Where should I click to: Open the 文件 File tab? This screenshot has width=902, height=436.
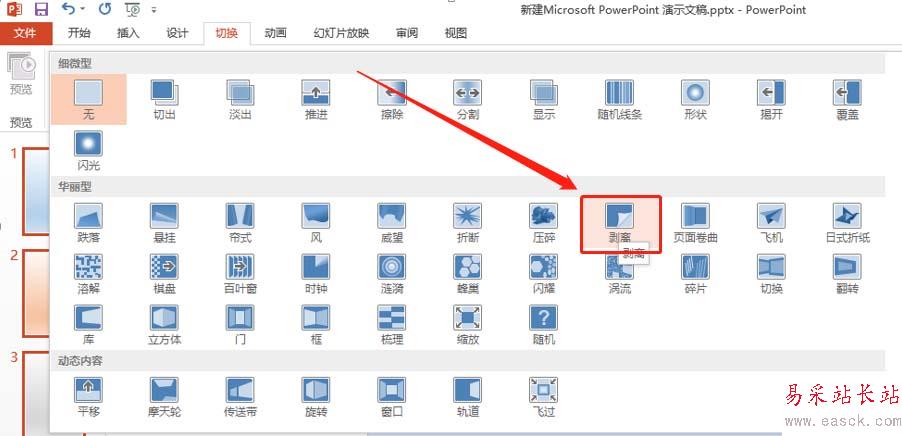(26, 33)
